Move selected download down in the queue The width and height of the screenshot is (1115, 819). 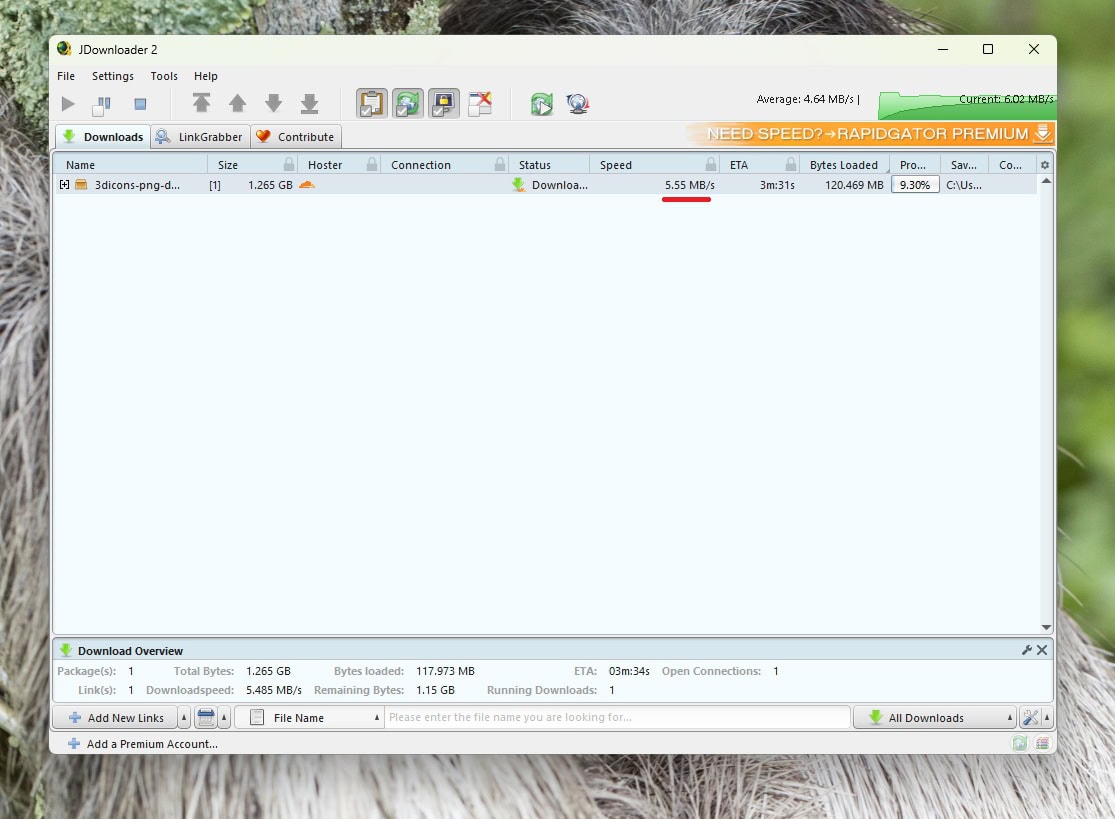(274, 103)
